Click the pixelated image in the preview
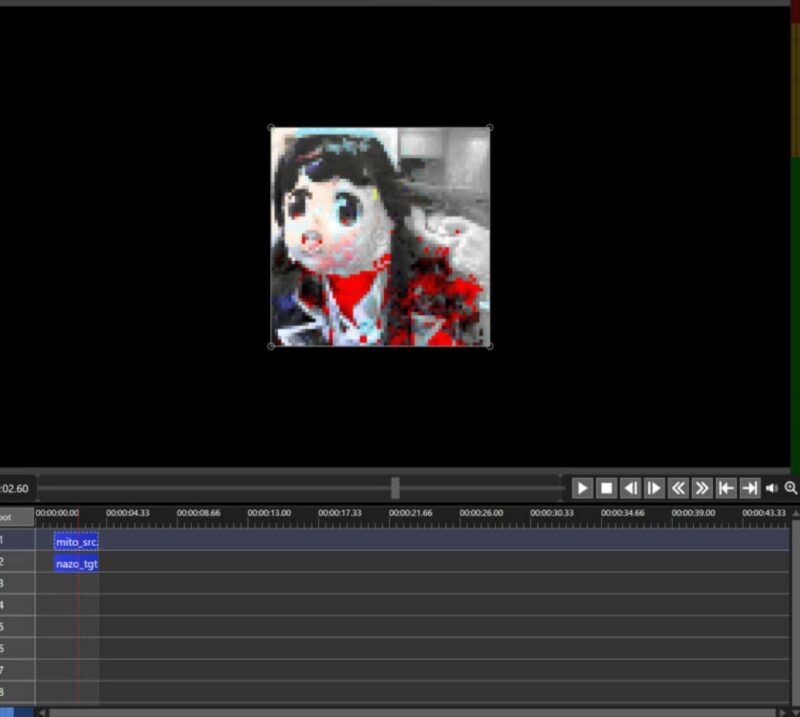This screenshot has width=800, height=717. 380,237
